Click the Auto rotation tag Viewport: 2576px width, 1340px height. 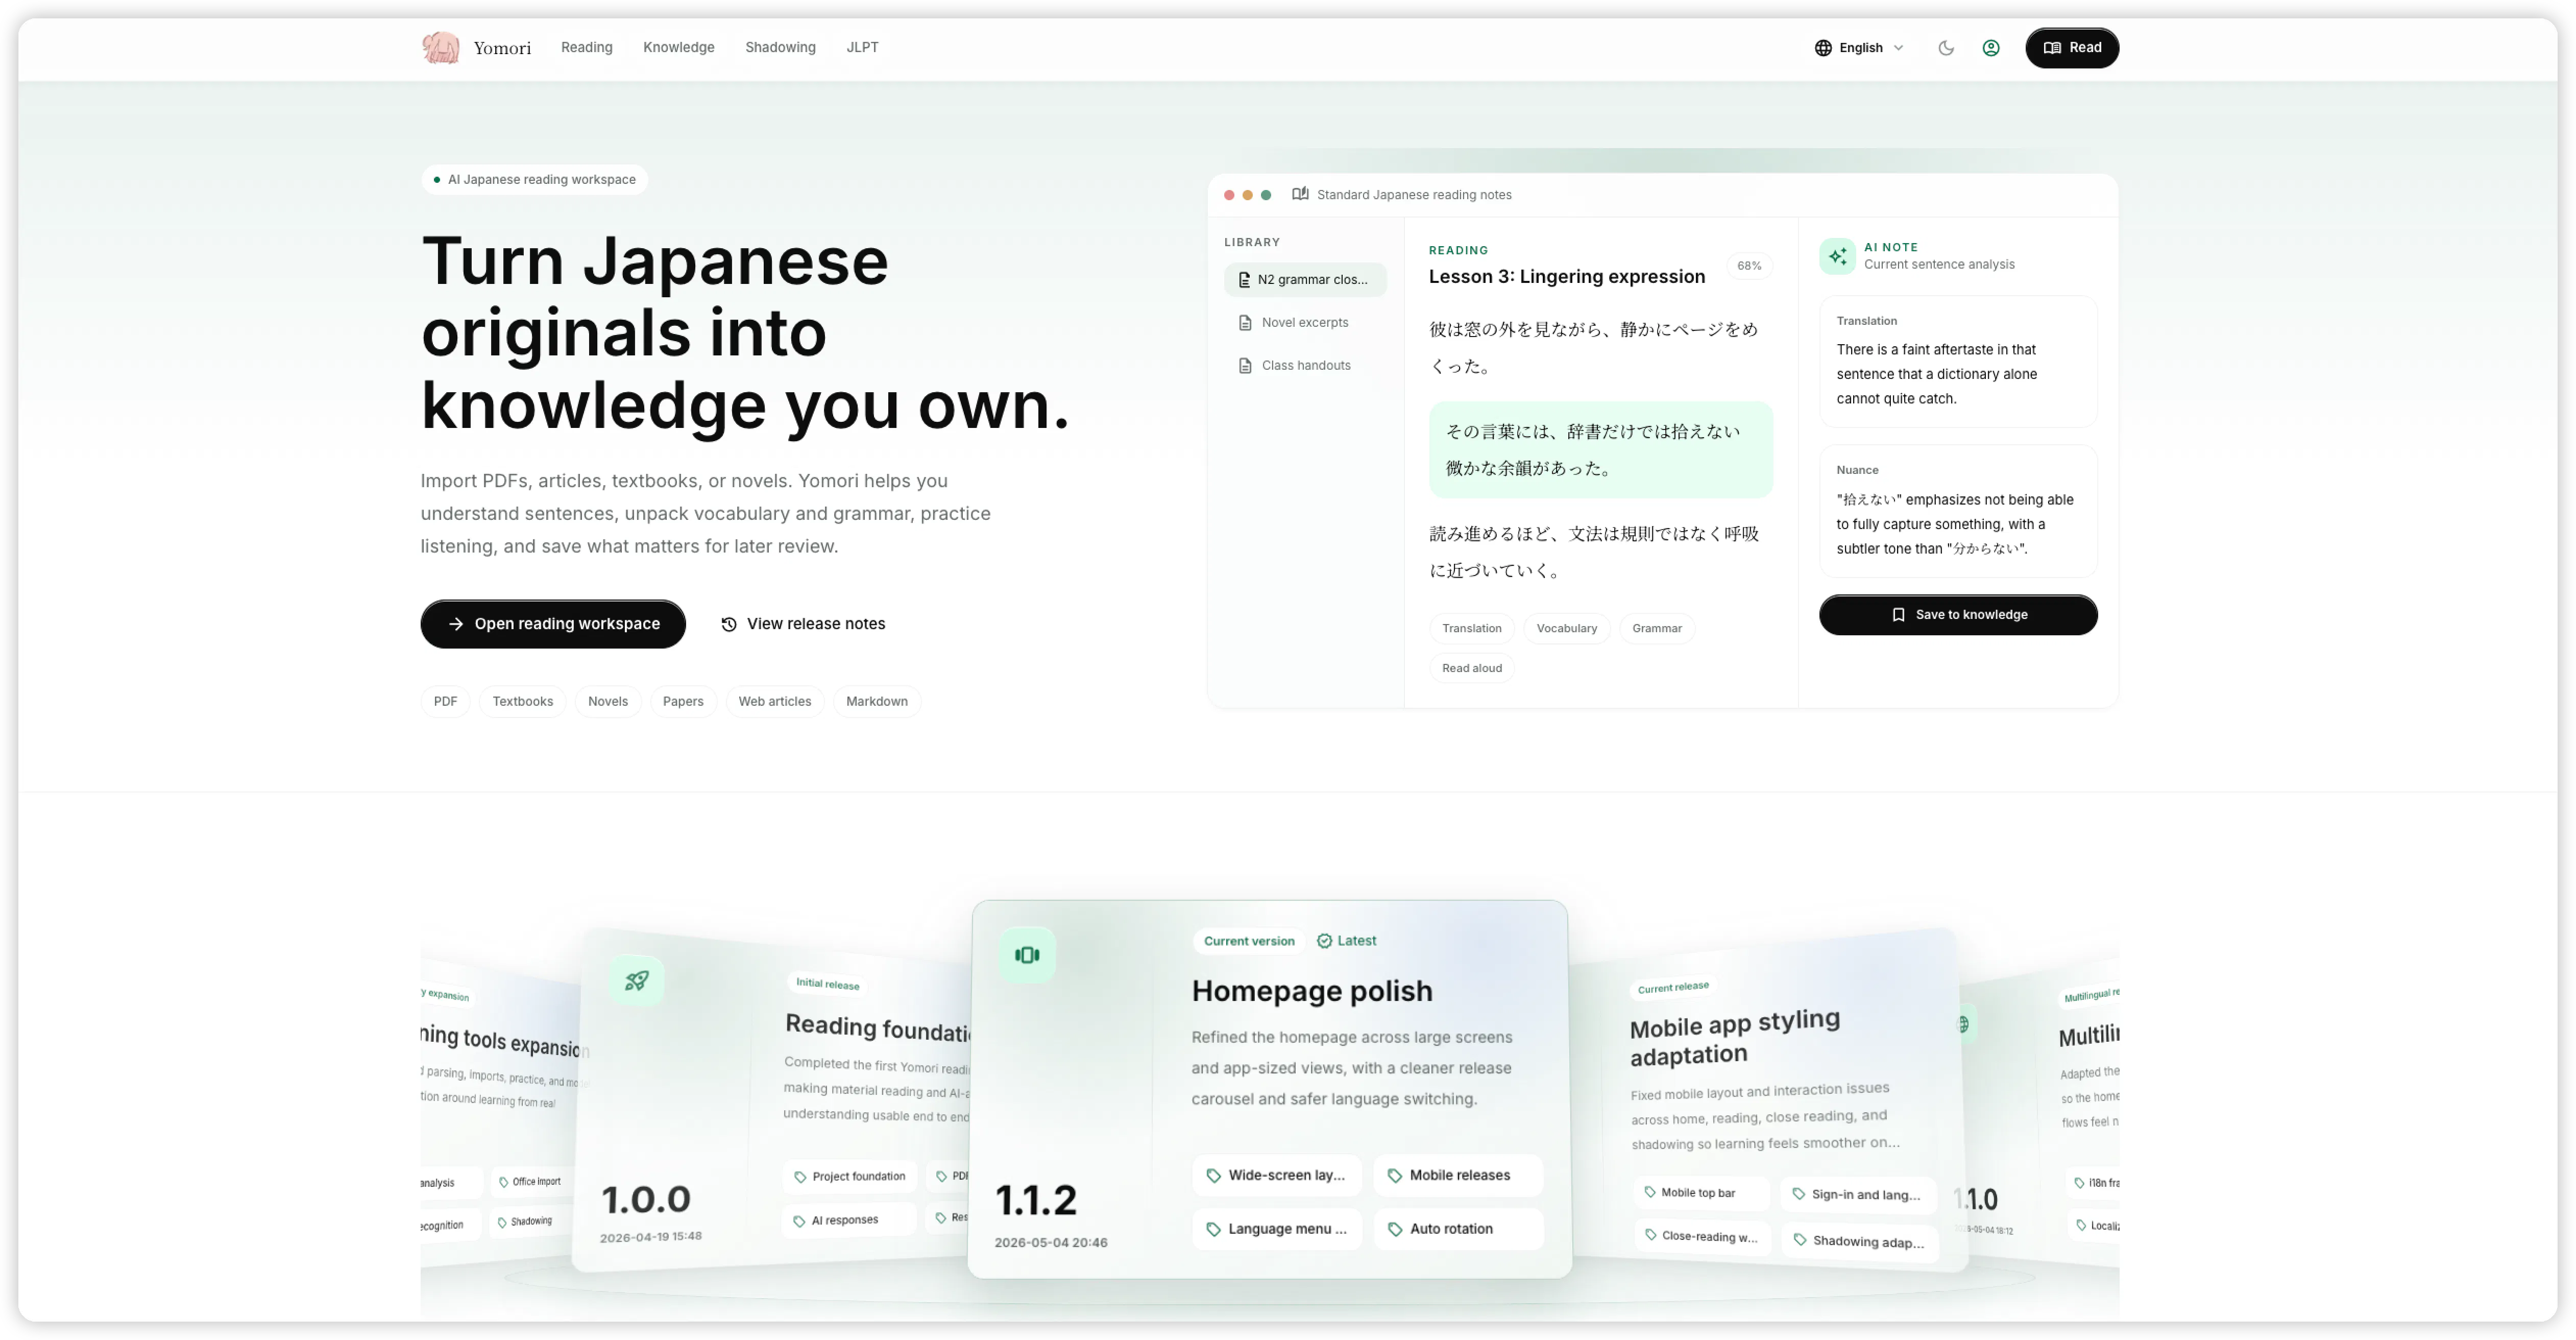coord(1458,1229)
